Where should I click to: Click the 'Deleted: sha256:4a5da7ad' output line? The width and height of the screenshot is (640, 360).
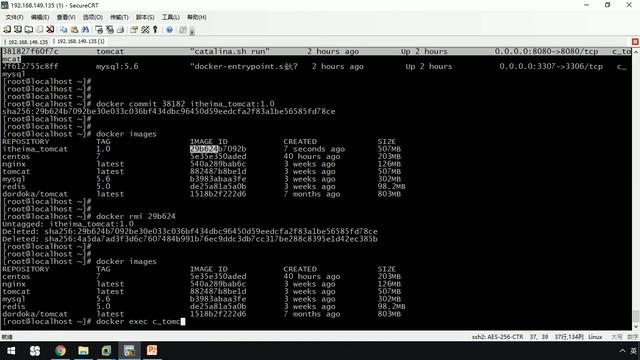(190, 239)
